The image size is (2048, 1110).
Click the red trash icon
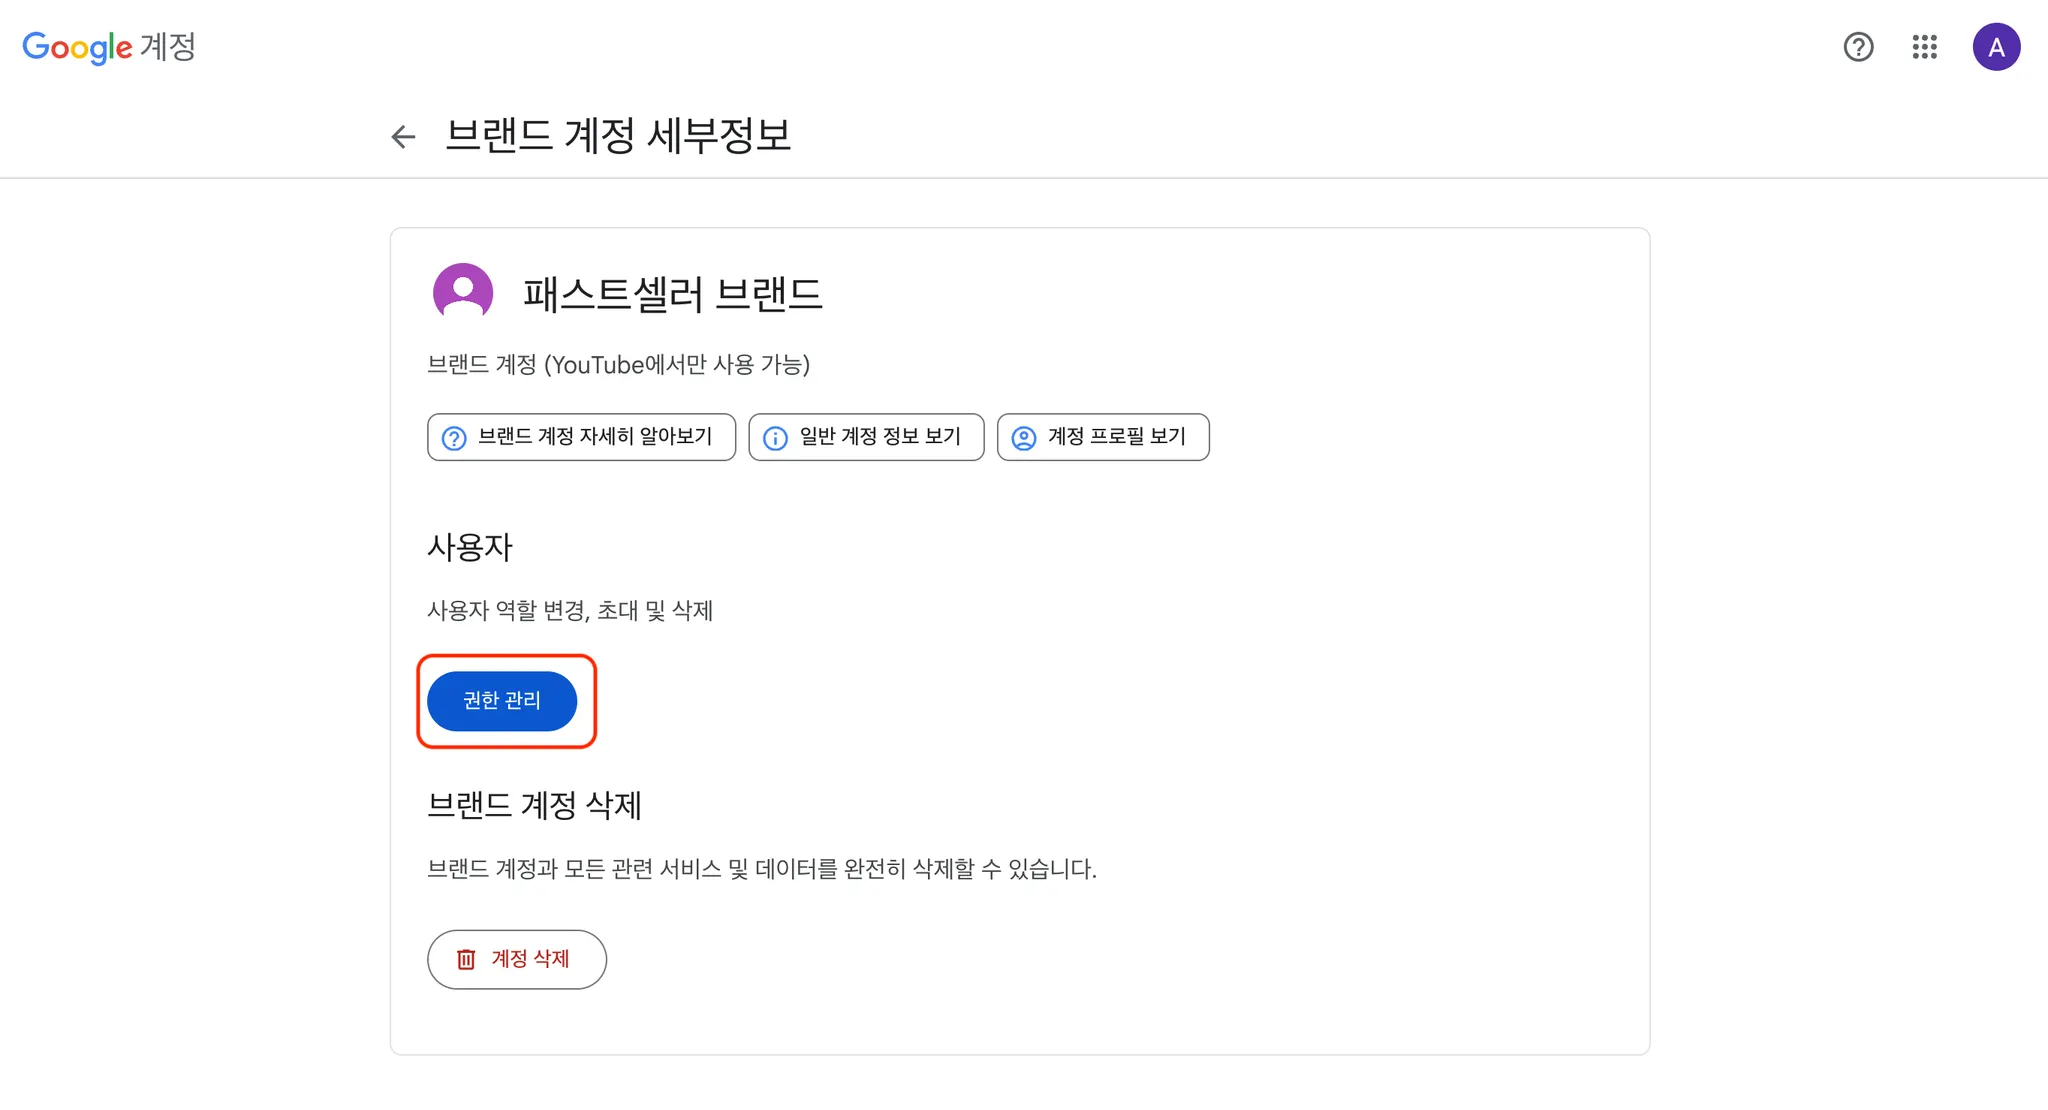coord(466,960)
